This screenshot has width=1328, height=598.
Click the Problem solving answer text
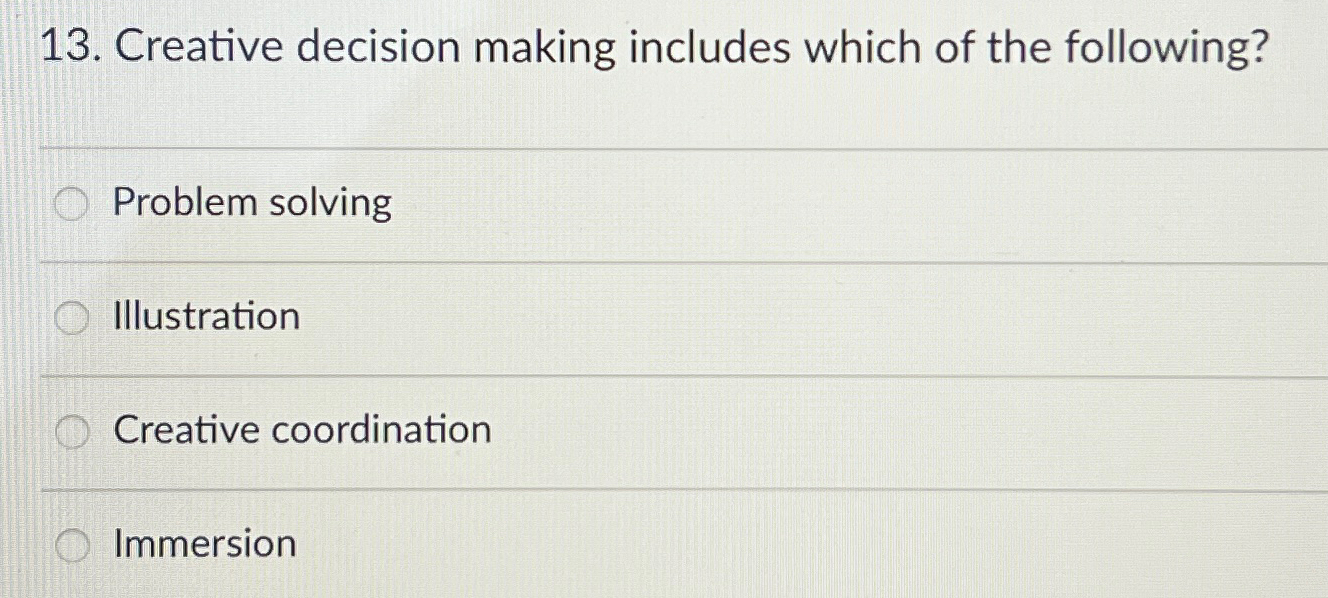(x=251, y=204)
